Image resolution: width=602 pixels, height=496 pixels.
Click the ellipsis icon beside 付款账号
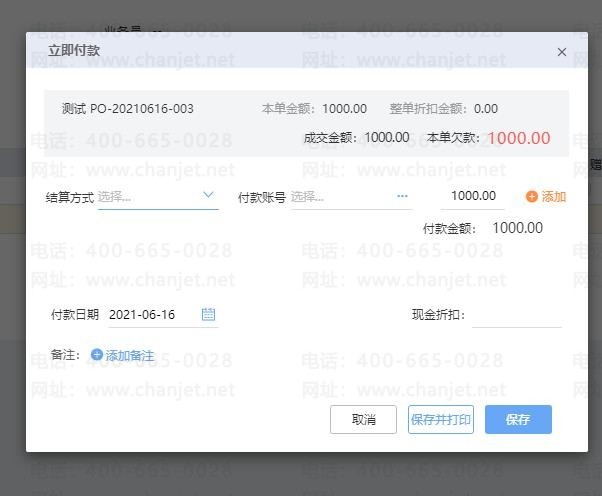point(402,197)
